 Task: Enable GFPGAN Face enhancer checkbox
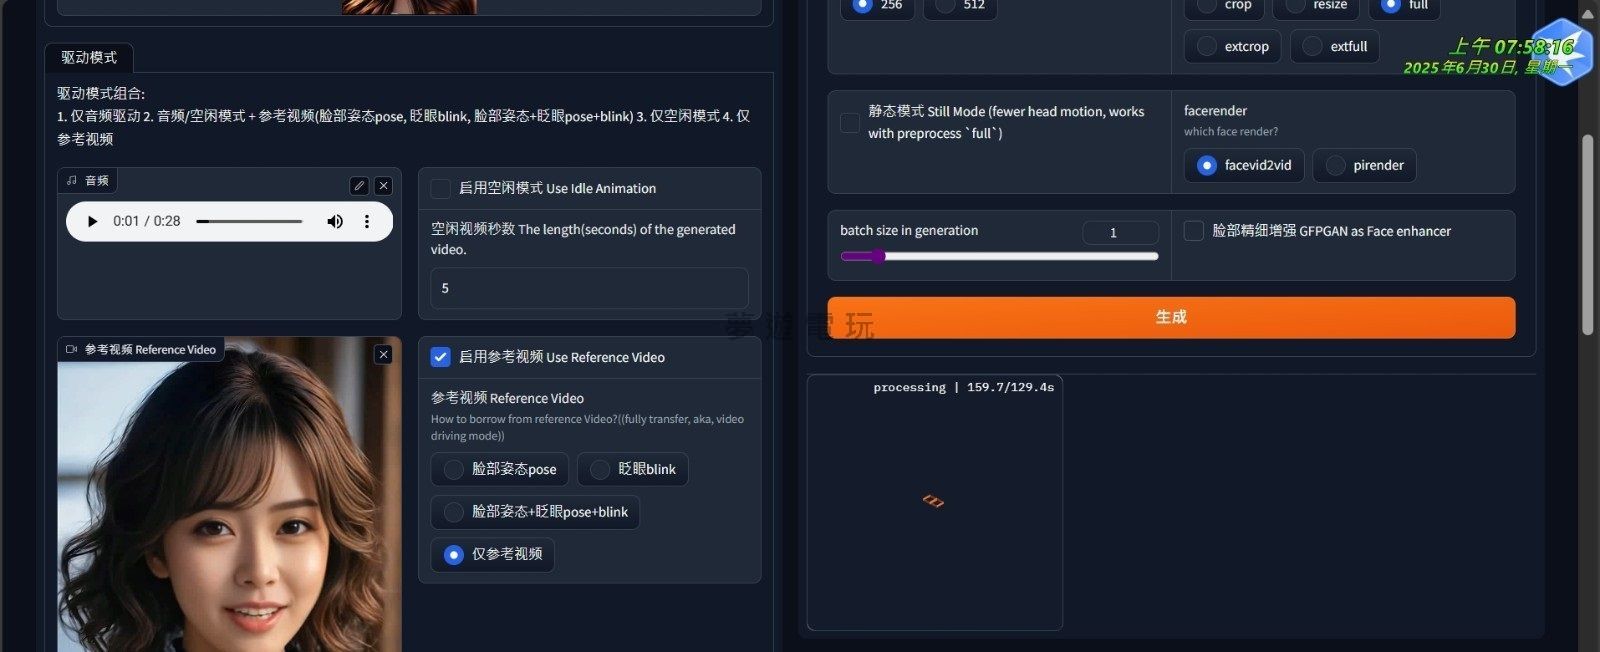1194,231
